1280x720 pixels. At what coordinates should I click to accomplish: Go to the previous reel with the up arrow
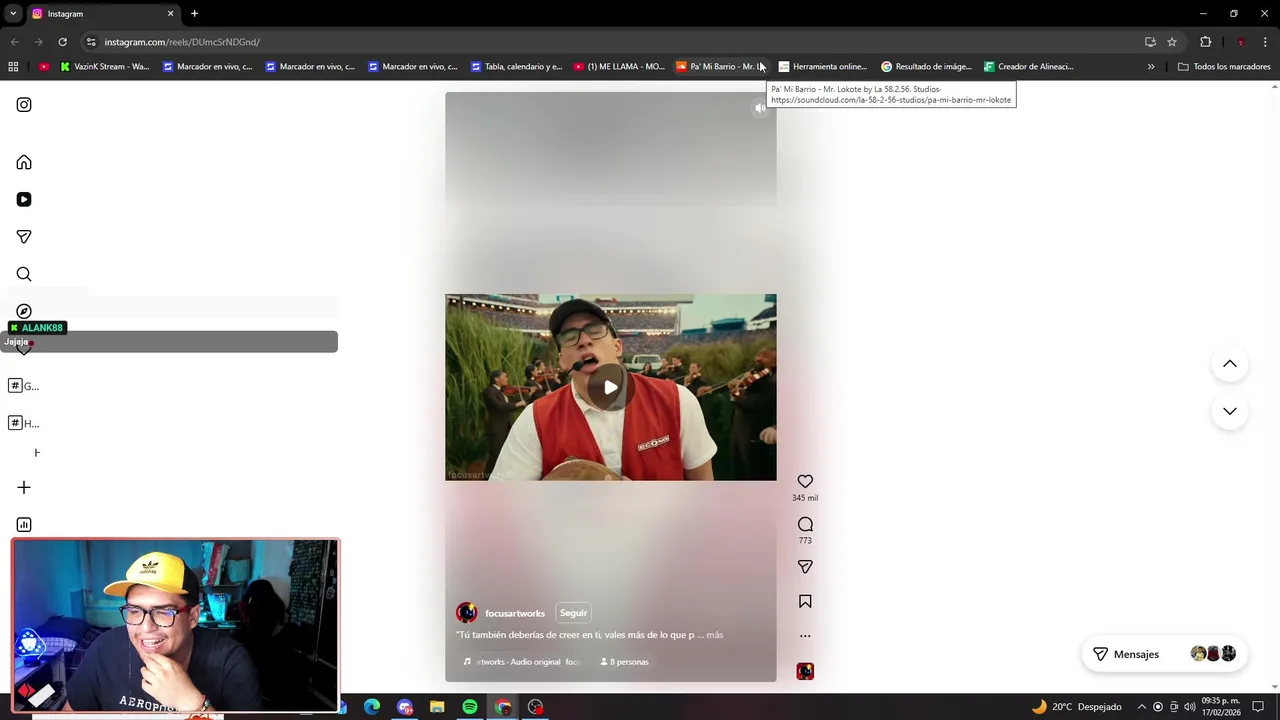coord(1230,364)
